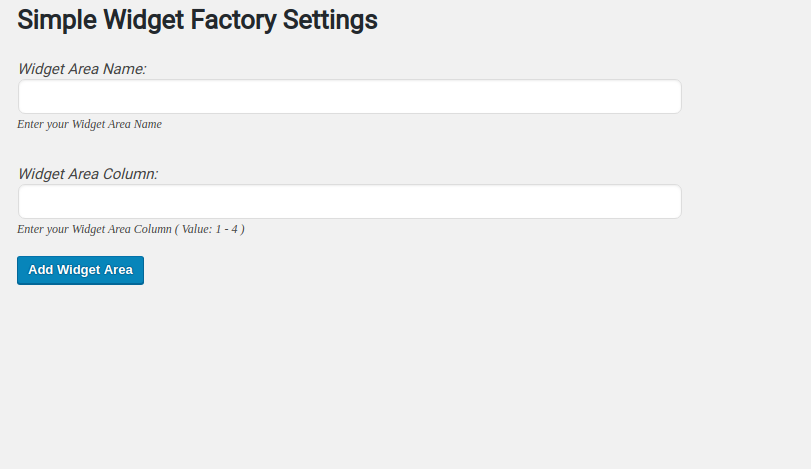Click the helper text below the column field
This screenshot has width=811, height=469.
(131, 229)
